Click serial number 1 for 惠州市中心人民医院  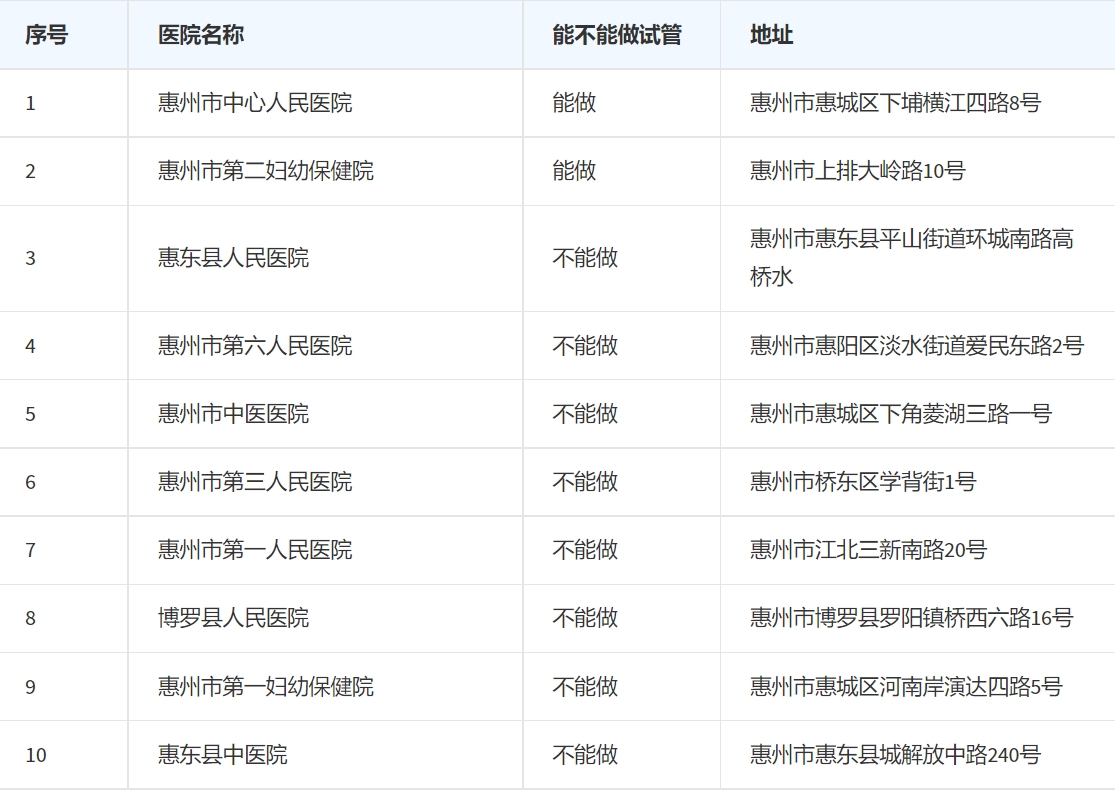(x=31, y=104)
